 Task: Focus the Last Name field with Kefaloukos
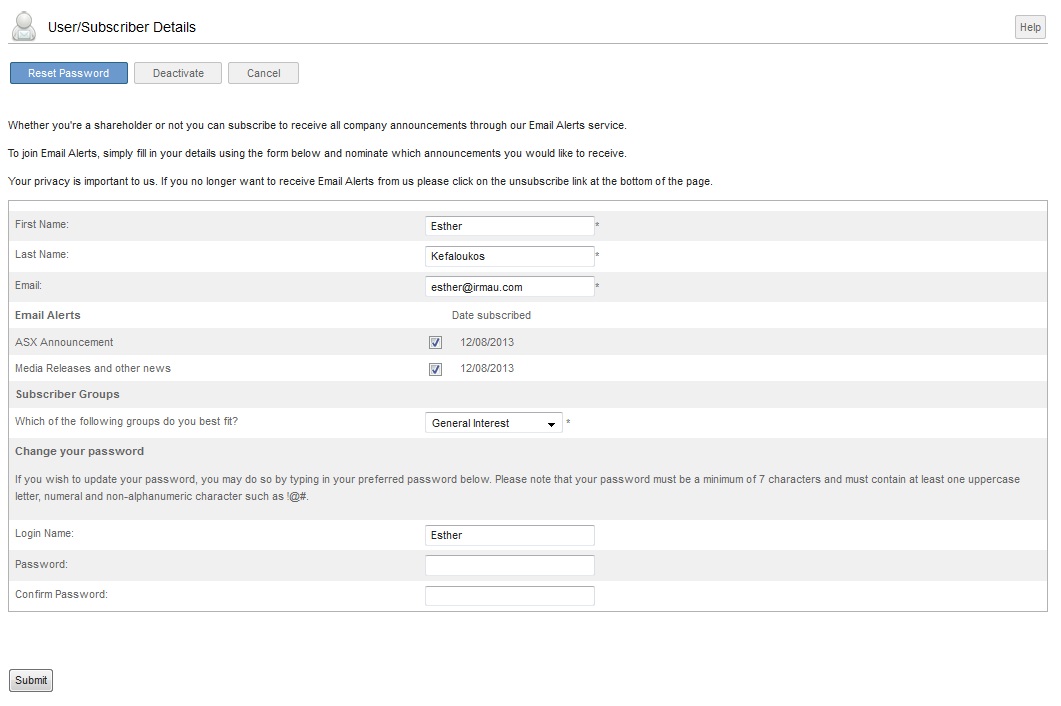coord(510,256)
